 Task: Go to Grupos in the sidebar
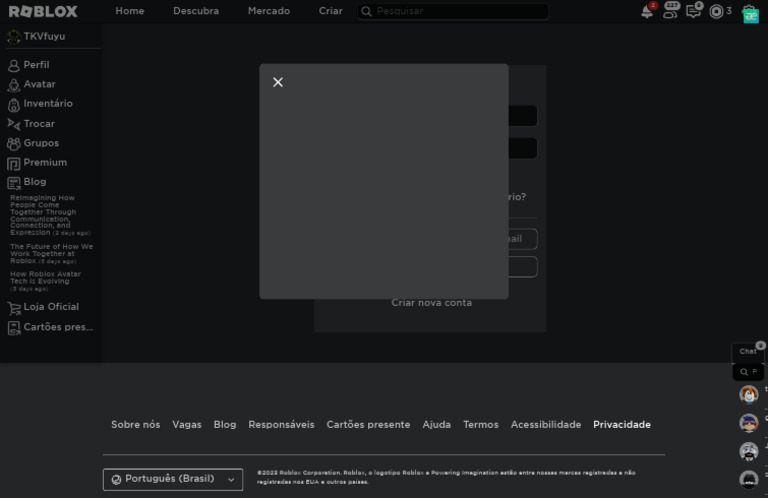41,143
